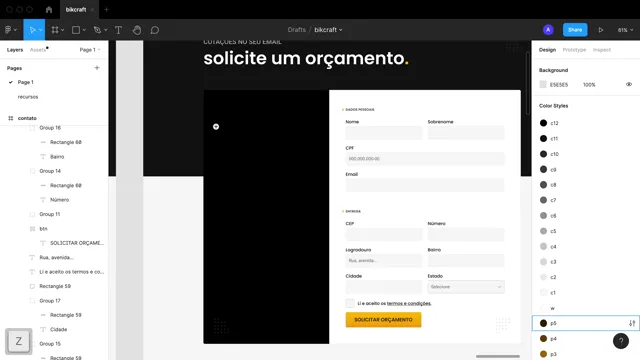Image resolution: width=640 pixels, height=360 pixels.
Task: Add a new page with plus icon
Action: tap(97, 68)
